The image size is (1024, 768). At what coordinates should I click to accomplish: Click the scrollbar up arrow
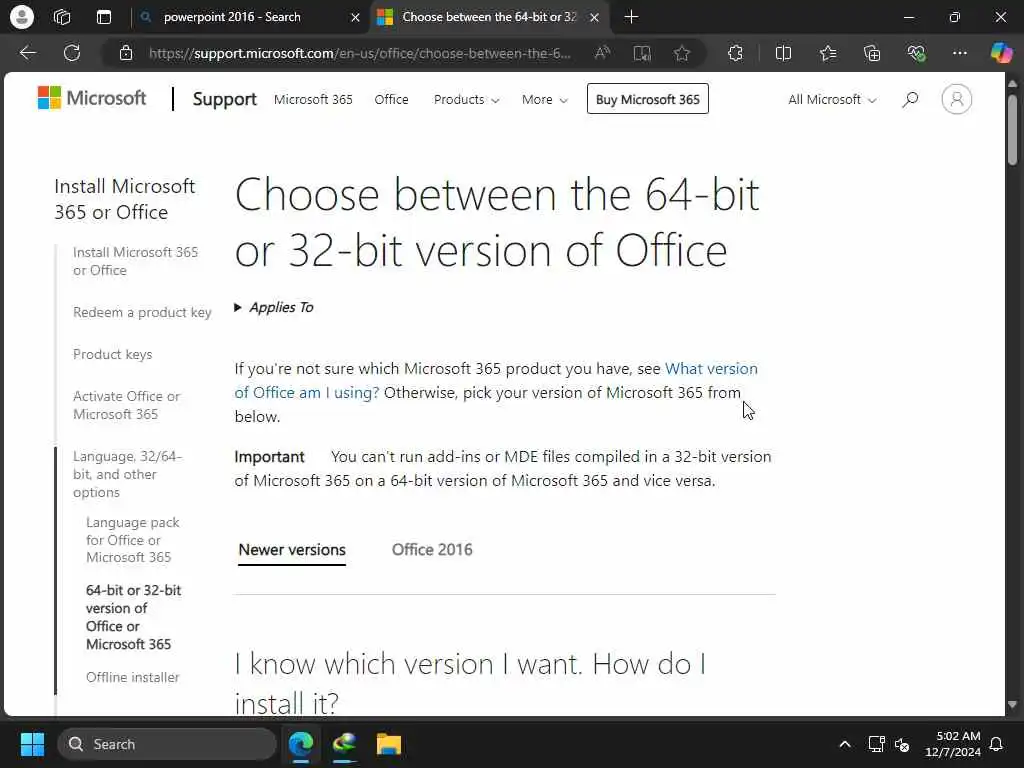click(x=1012, y=84)
